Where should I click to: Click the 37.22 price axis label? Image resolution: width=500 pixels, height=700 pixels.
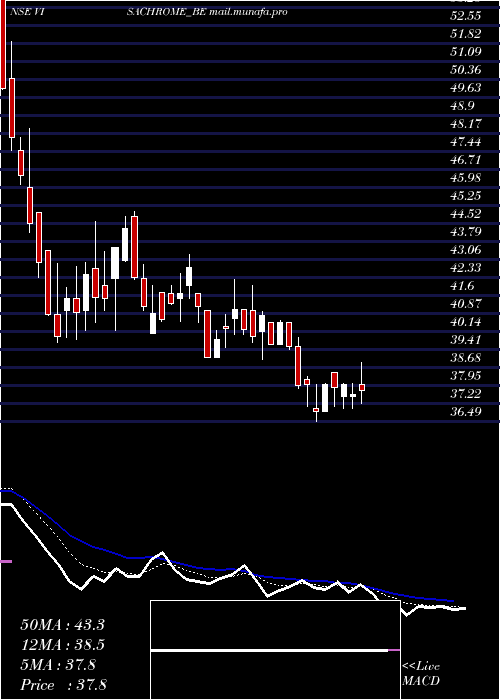pos(464,394)
